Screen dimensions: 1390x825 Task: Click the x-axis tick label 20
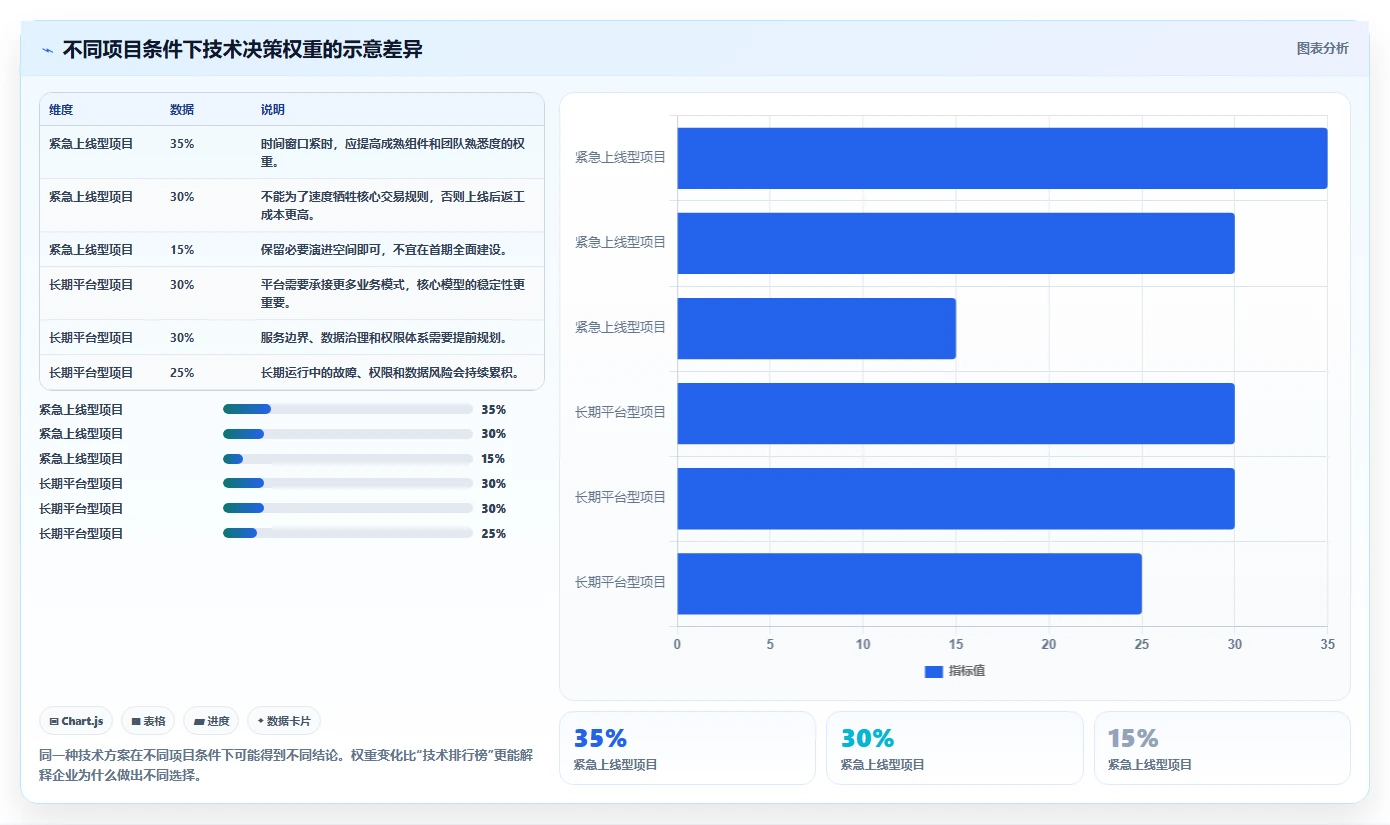coord(1049,644)
